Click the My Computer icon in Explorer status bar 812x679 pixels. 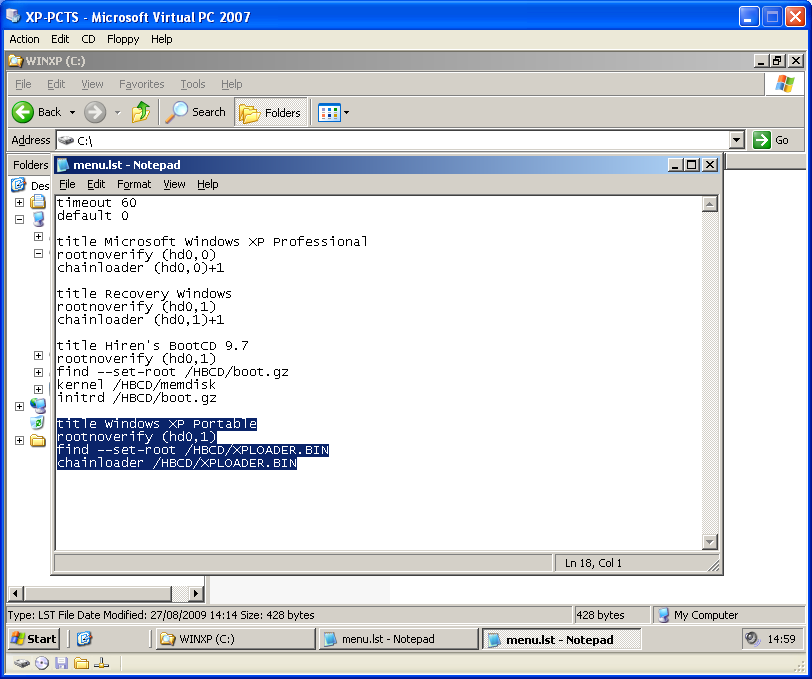(663, 615)
